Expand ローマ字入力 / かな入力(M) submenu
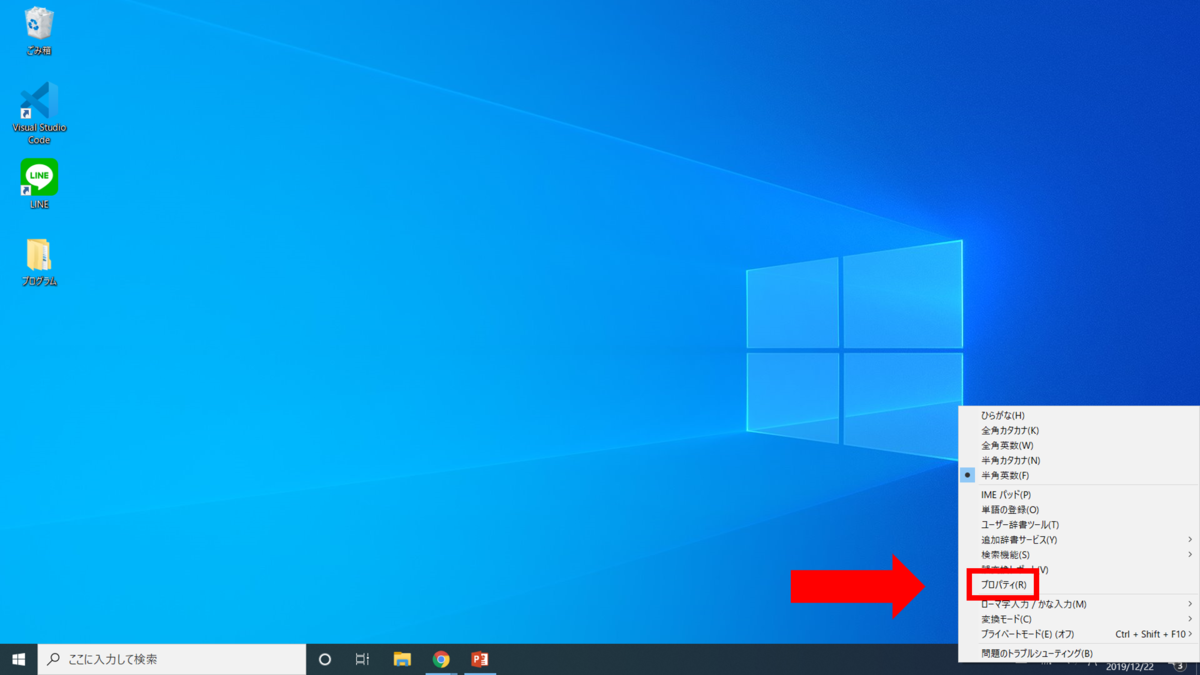Image resolution: width=1200 pixels, height=675 pixels. [1079, 604]
